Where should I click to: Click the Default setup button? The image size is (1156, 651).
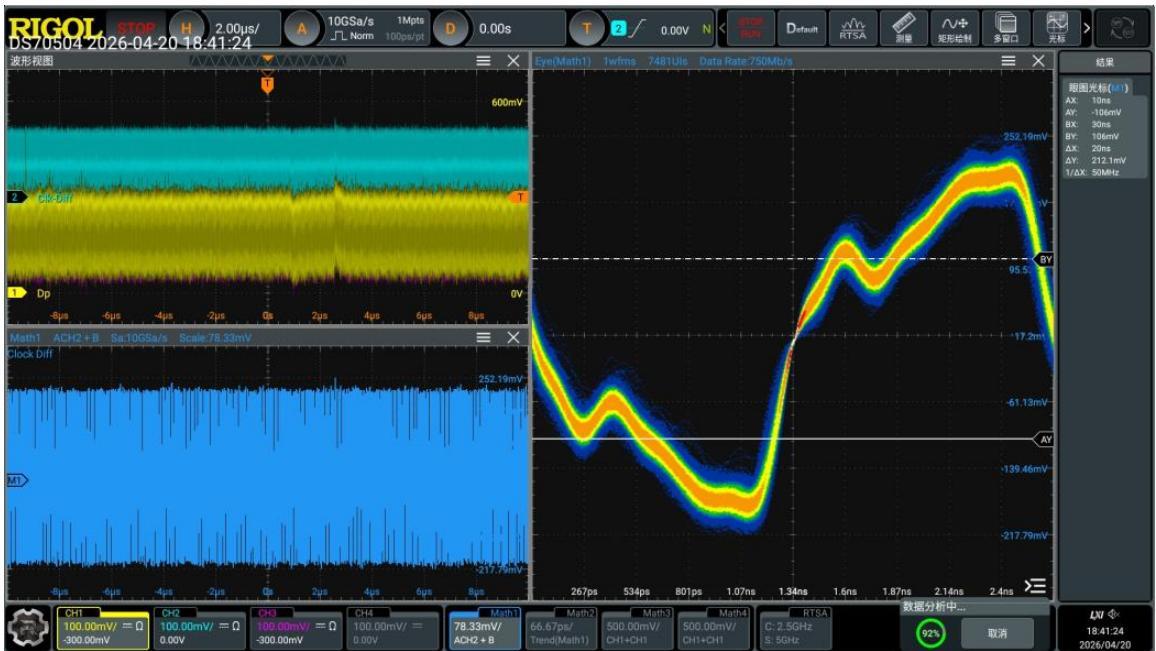click(x=801, y=29)
